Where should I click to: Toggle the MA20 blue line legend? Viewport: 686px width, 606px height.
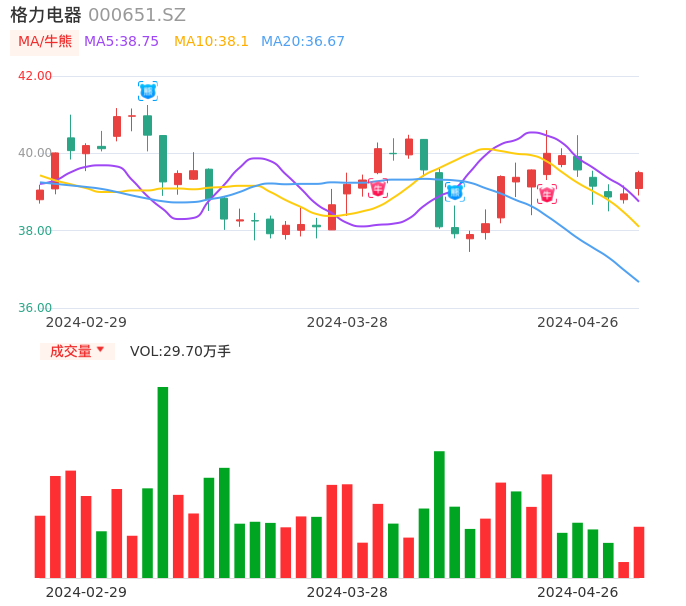pos(302,42)
